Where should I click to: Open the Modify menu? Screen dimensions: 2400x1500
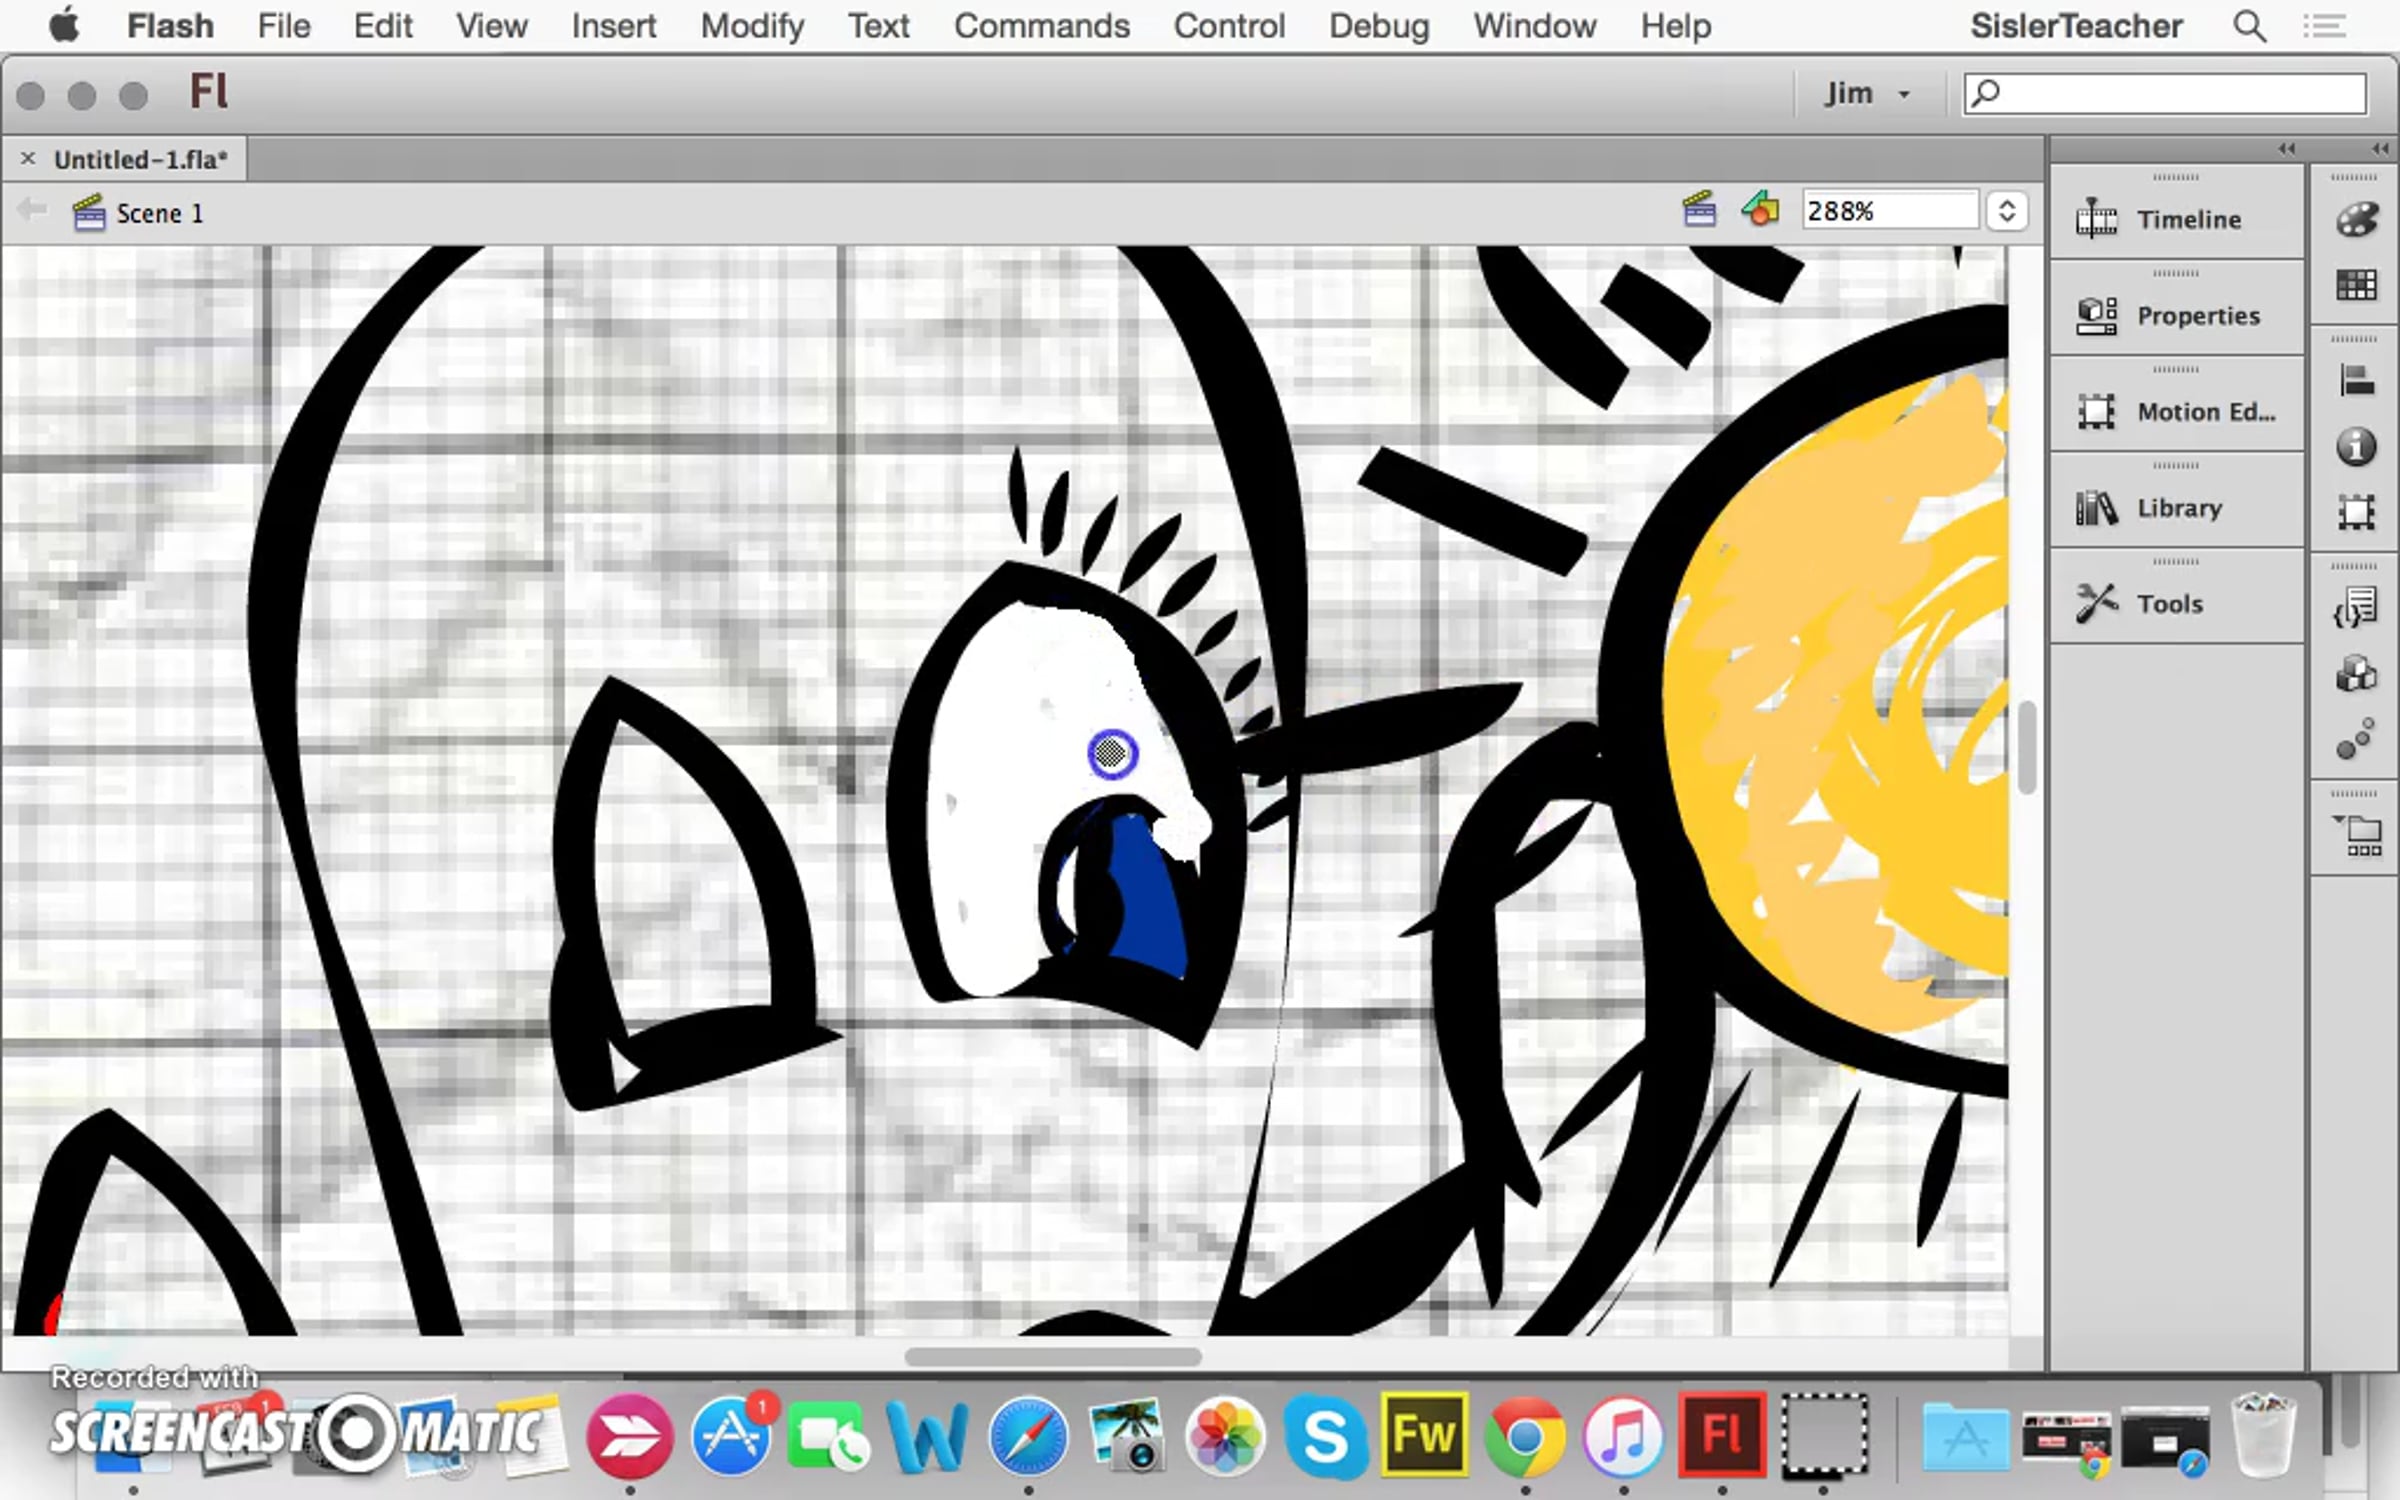coord(752,26)
